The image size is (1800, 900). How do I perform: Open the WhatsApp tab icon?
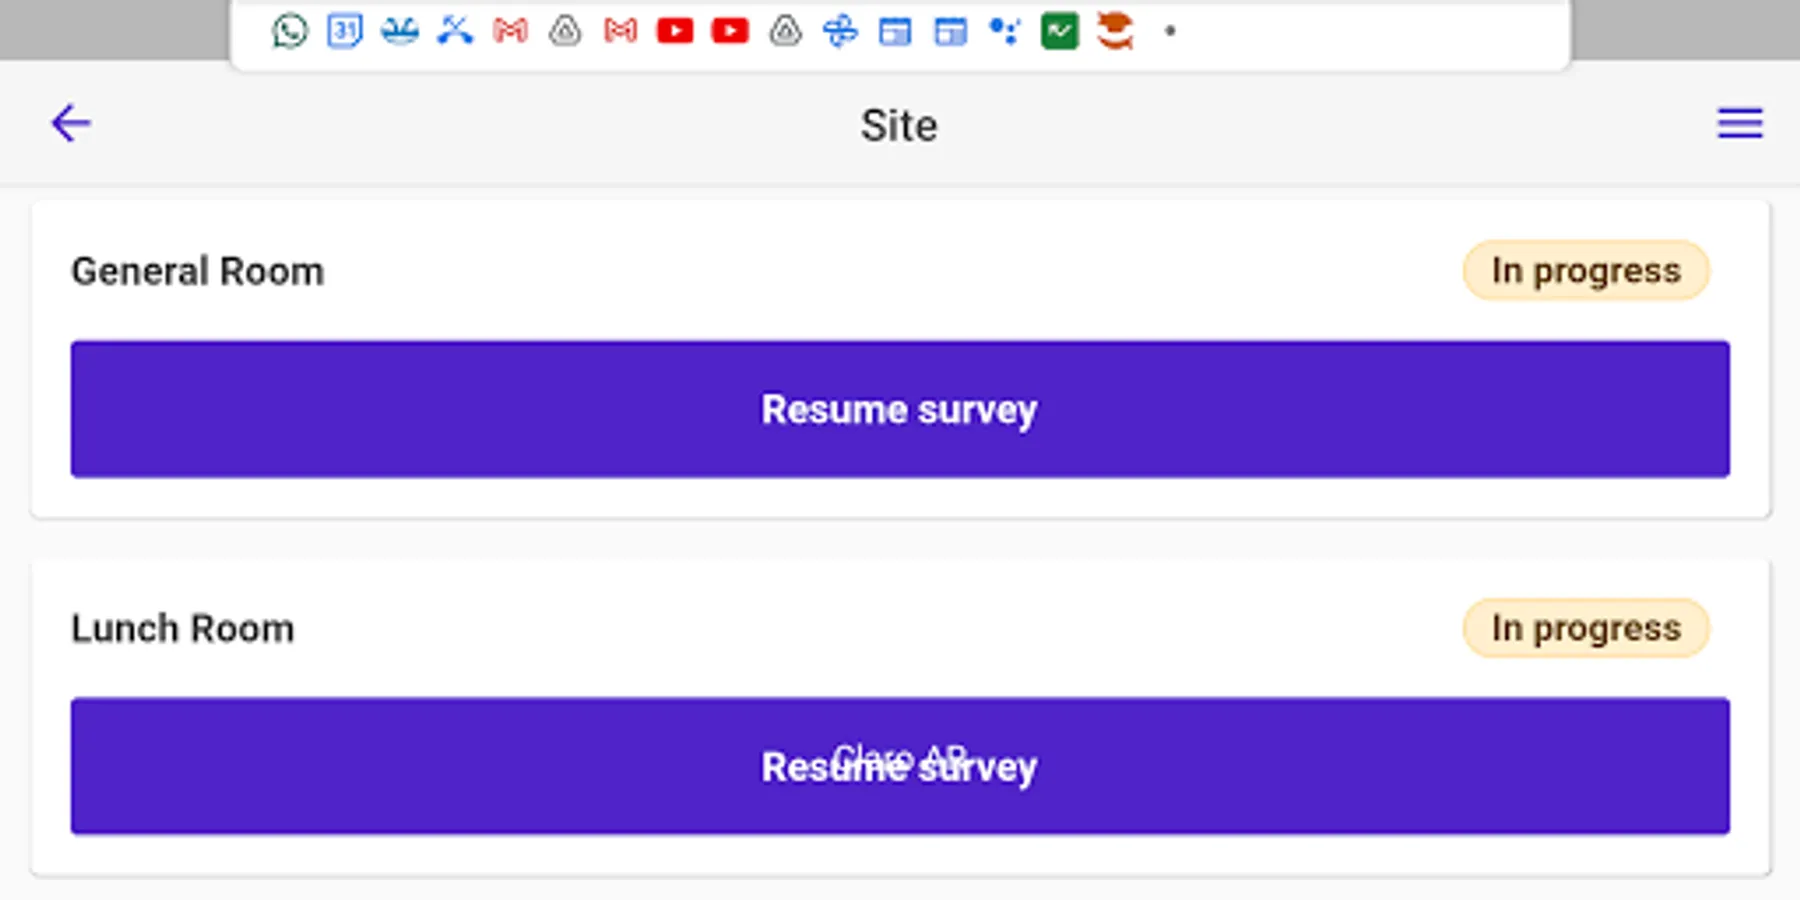tap(290, 32)
